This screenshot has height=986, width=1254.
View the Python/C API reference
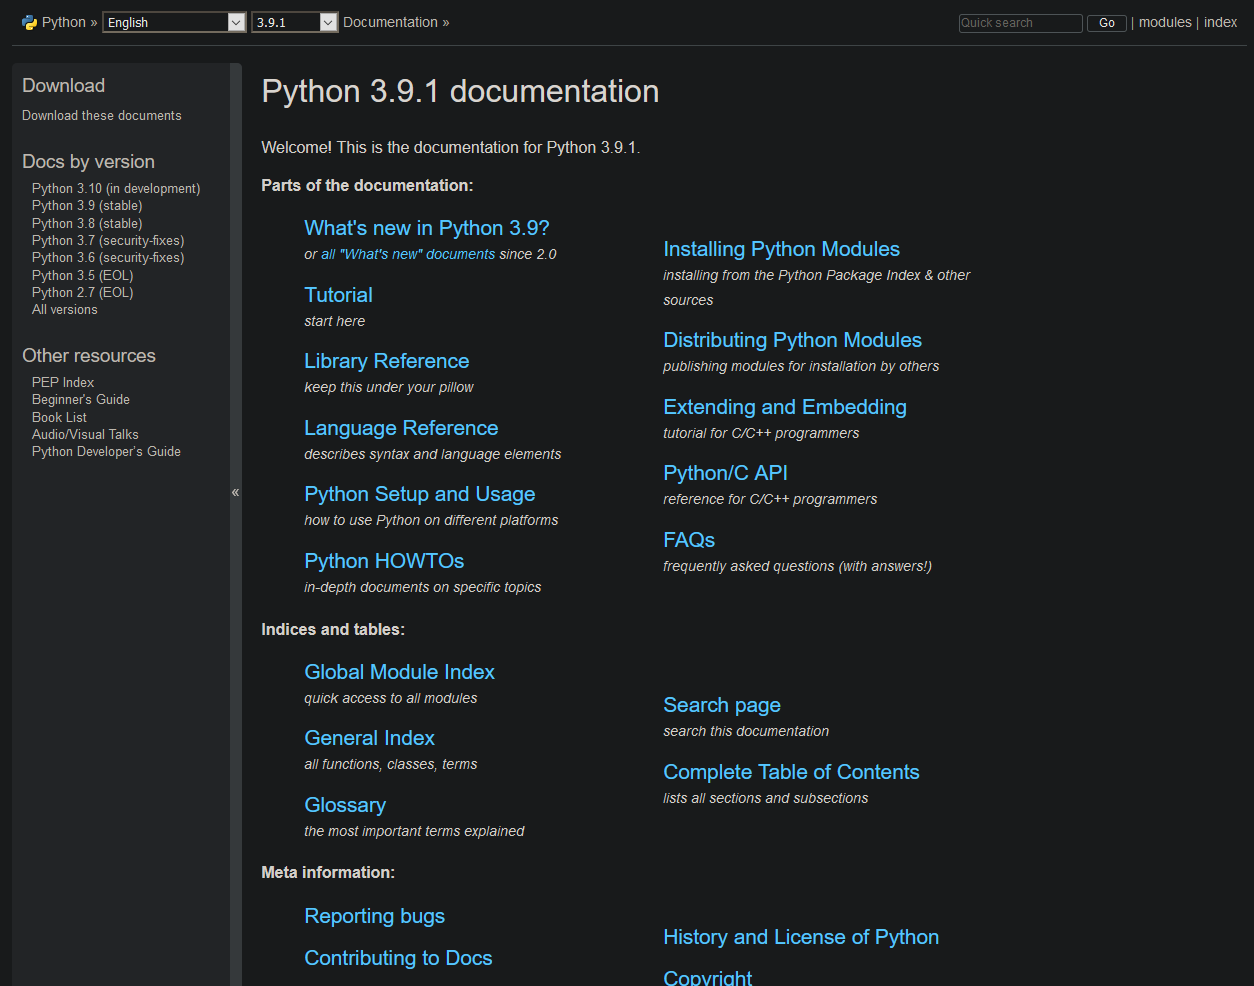click(725, 473)
